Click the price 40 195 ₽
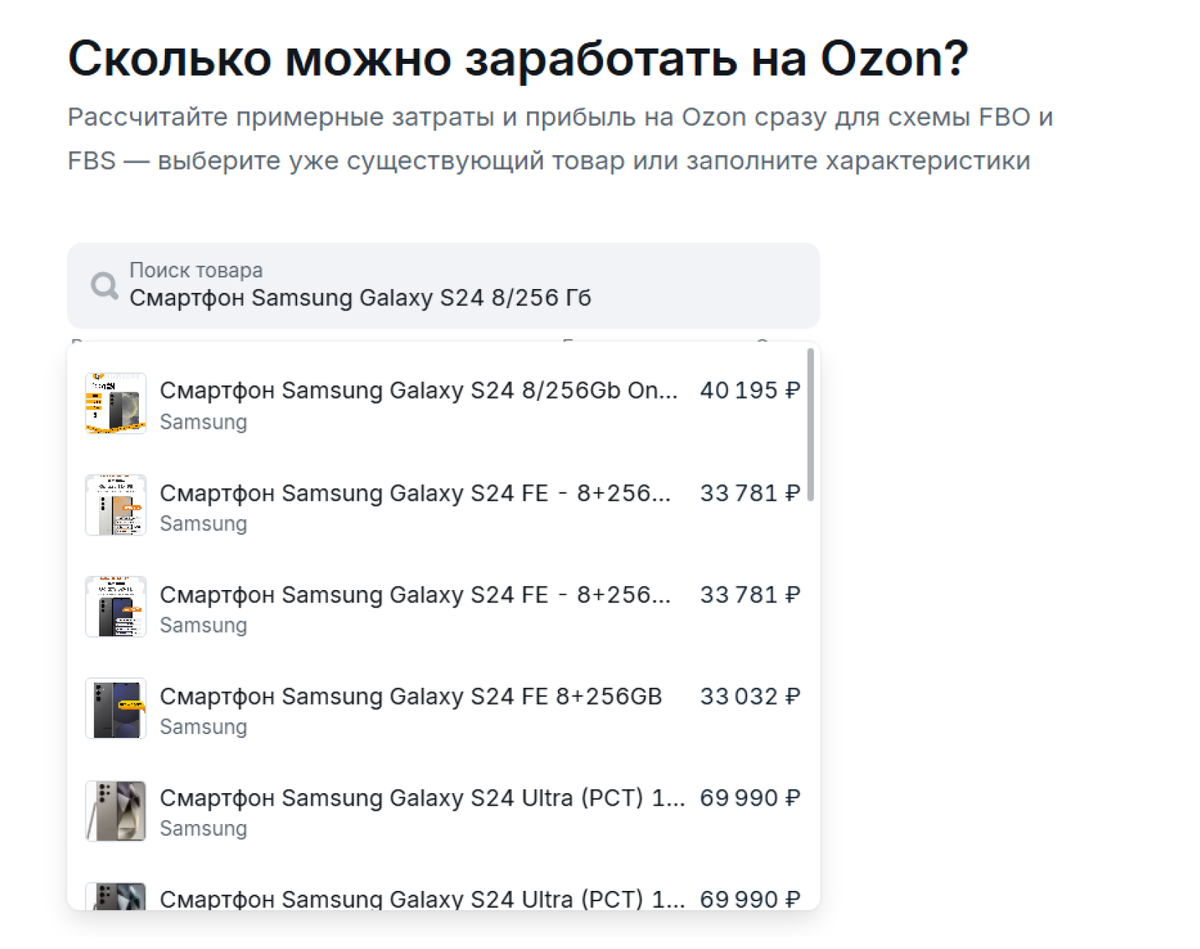1200x949 pixels. pos(750,391)
